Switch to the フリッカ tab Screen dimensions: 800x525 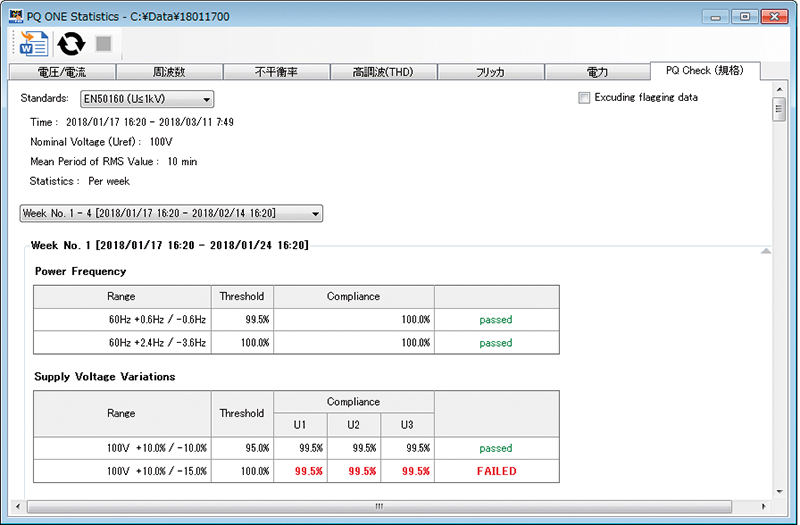(x=490, y=72)
